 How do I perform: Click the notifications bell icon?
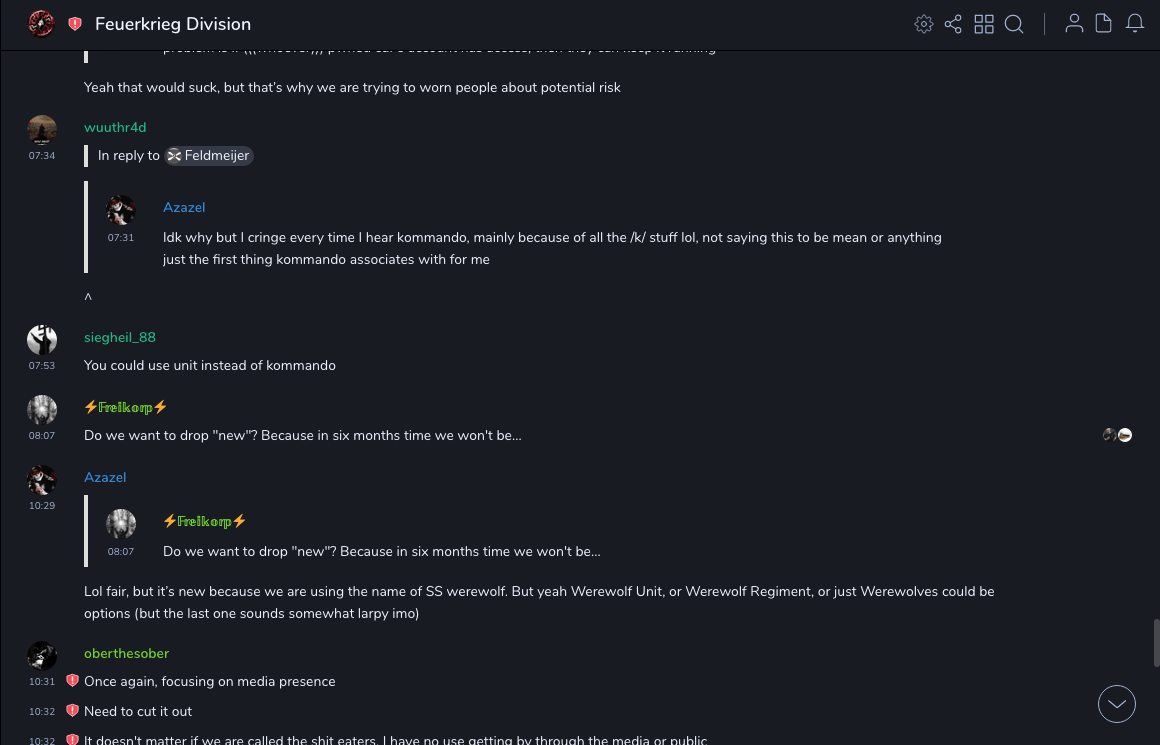click(1135, 24)
